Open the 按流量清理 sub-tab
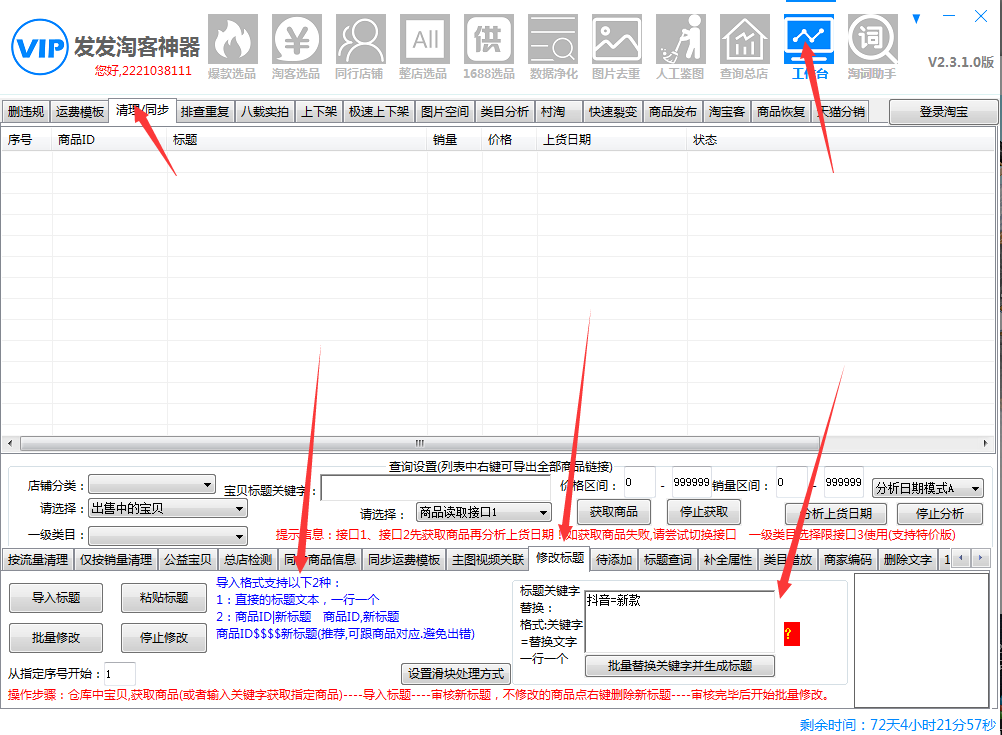Screen dimensions: 1002x735 coord(38,560)
